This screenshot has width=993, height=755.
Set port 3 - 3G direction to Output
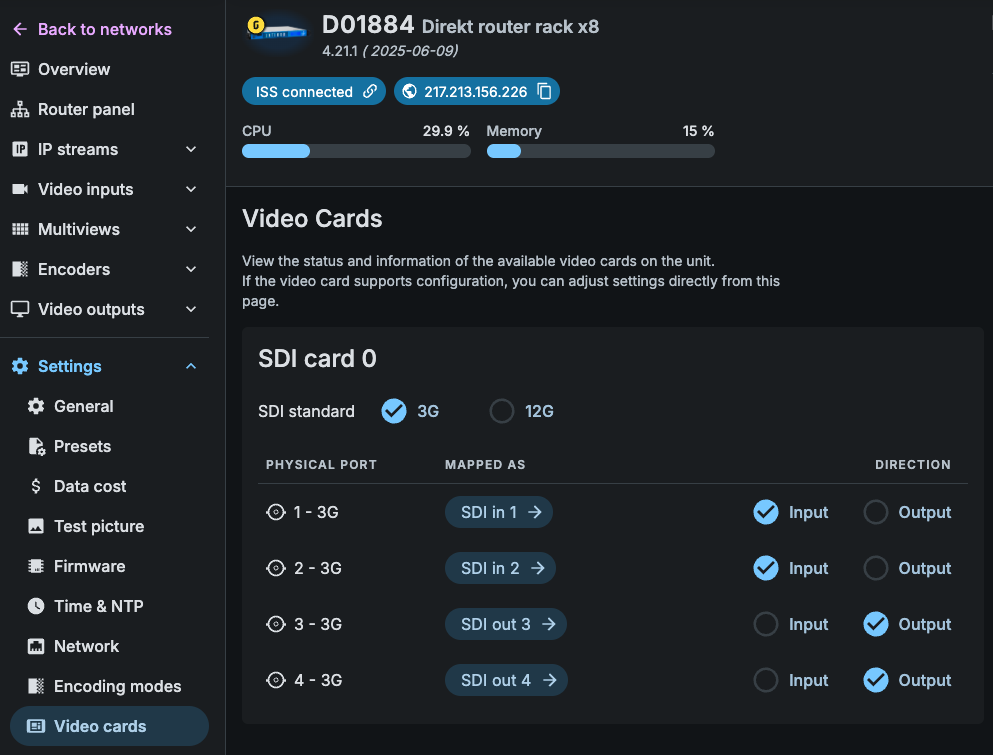tap(876, 624)
